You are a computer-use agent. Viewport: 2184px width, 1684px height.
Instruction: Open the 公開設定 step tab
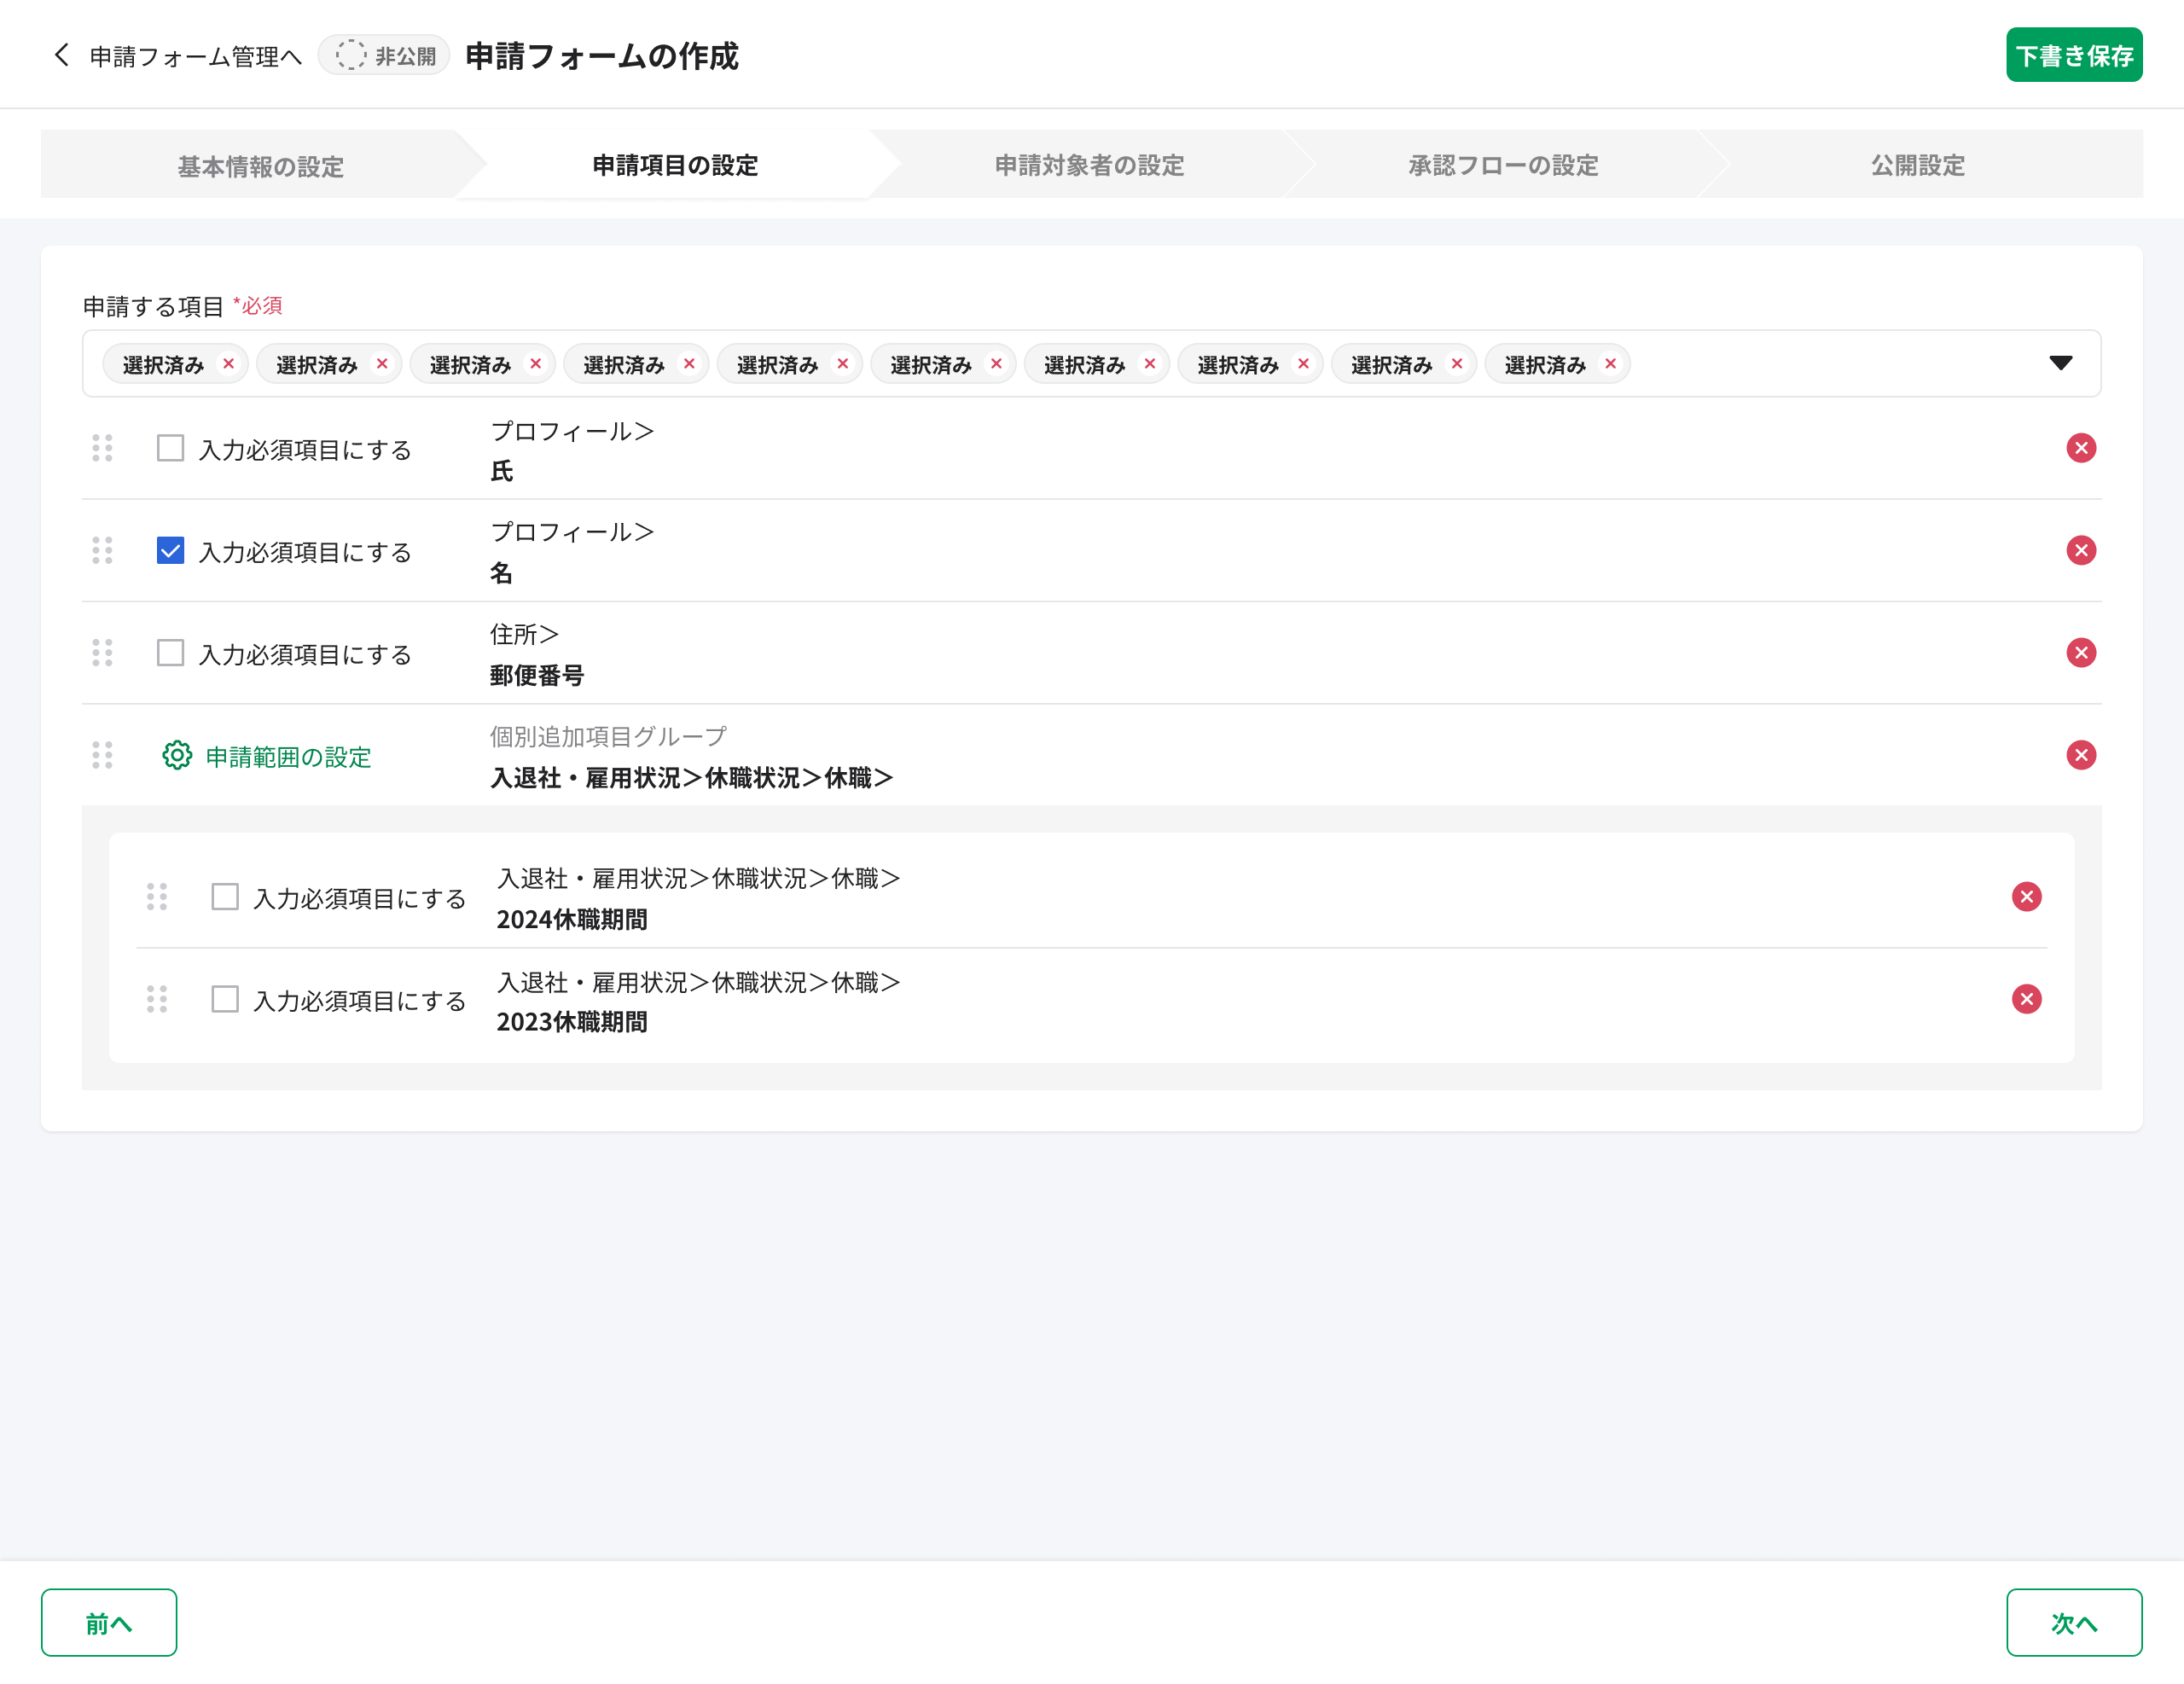click(1915, 165)
